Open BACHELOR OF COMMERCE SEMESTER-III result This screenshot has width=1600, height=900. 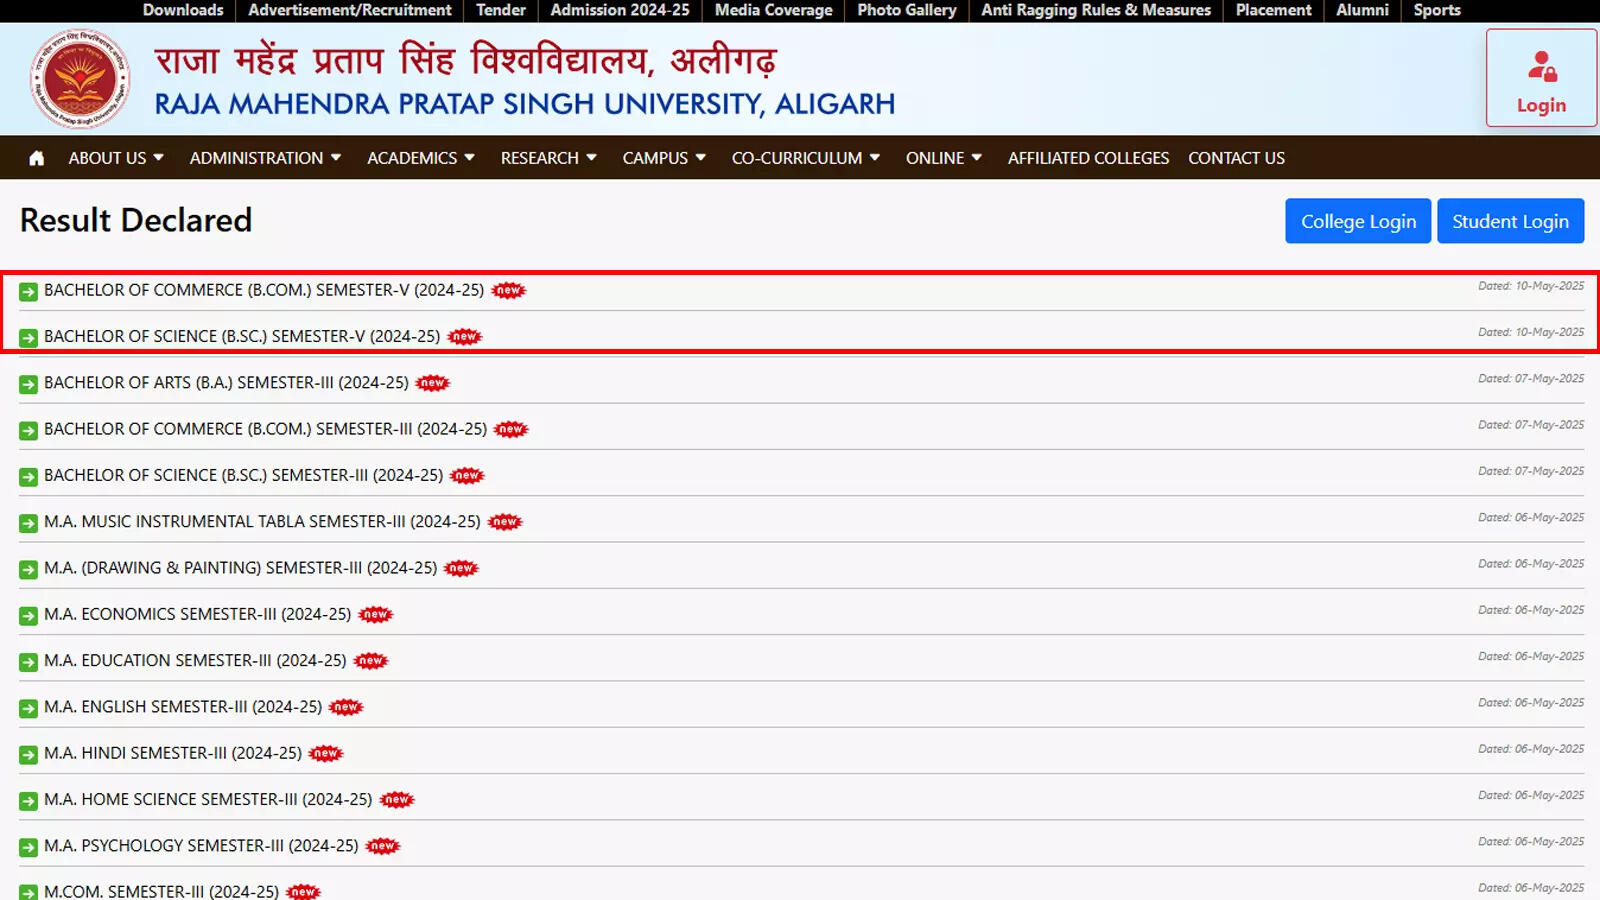pyautogui.click(x=265, y=429)
